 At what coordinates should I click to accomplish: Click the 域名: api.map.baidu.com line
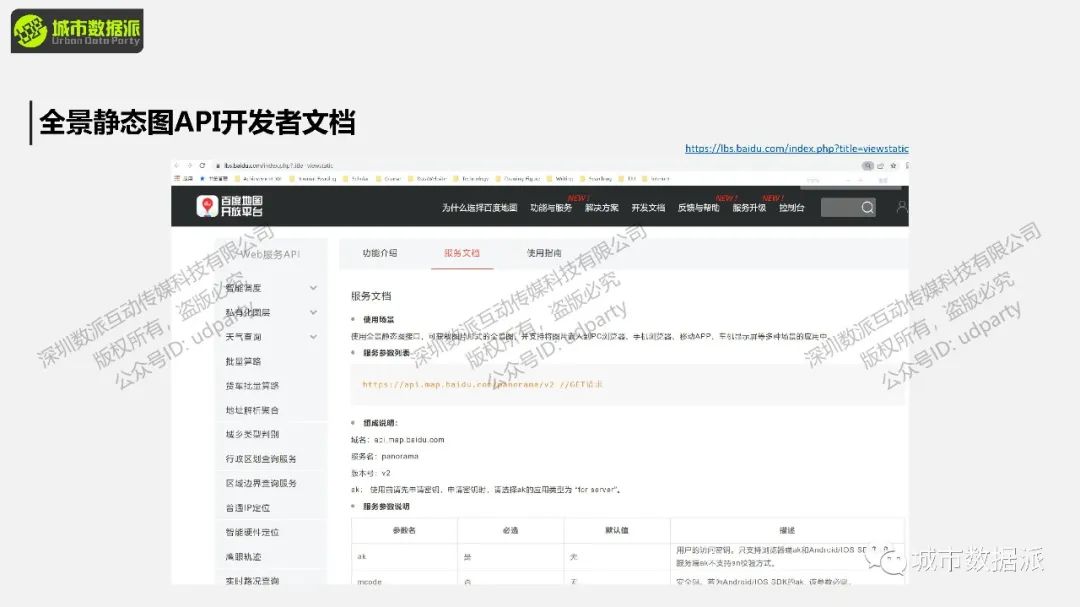397,440
